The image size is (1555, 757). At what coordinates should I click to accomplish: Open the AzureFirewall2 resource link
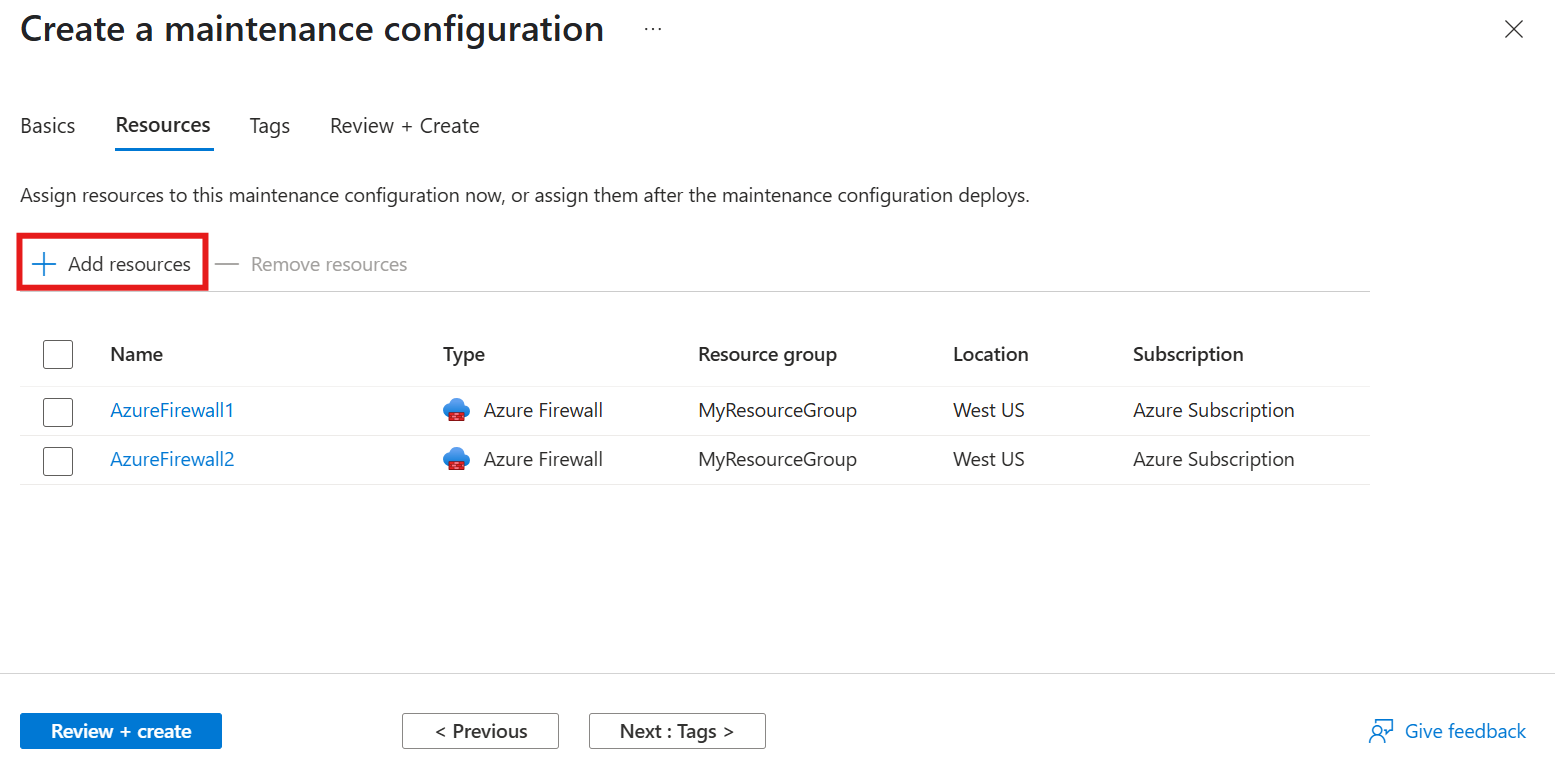coord(171,459)
